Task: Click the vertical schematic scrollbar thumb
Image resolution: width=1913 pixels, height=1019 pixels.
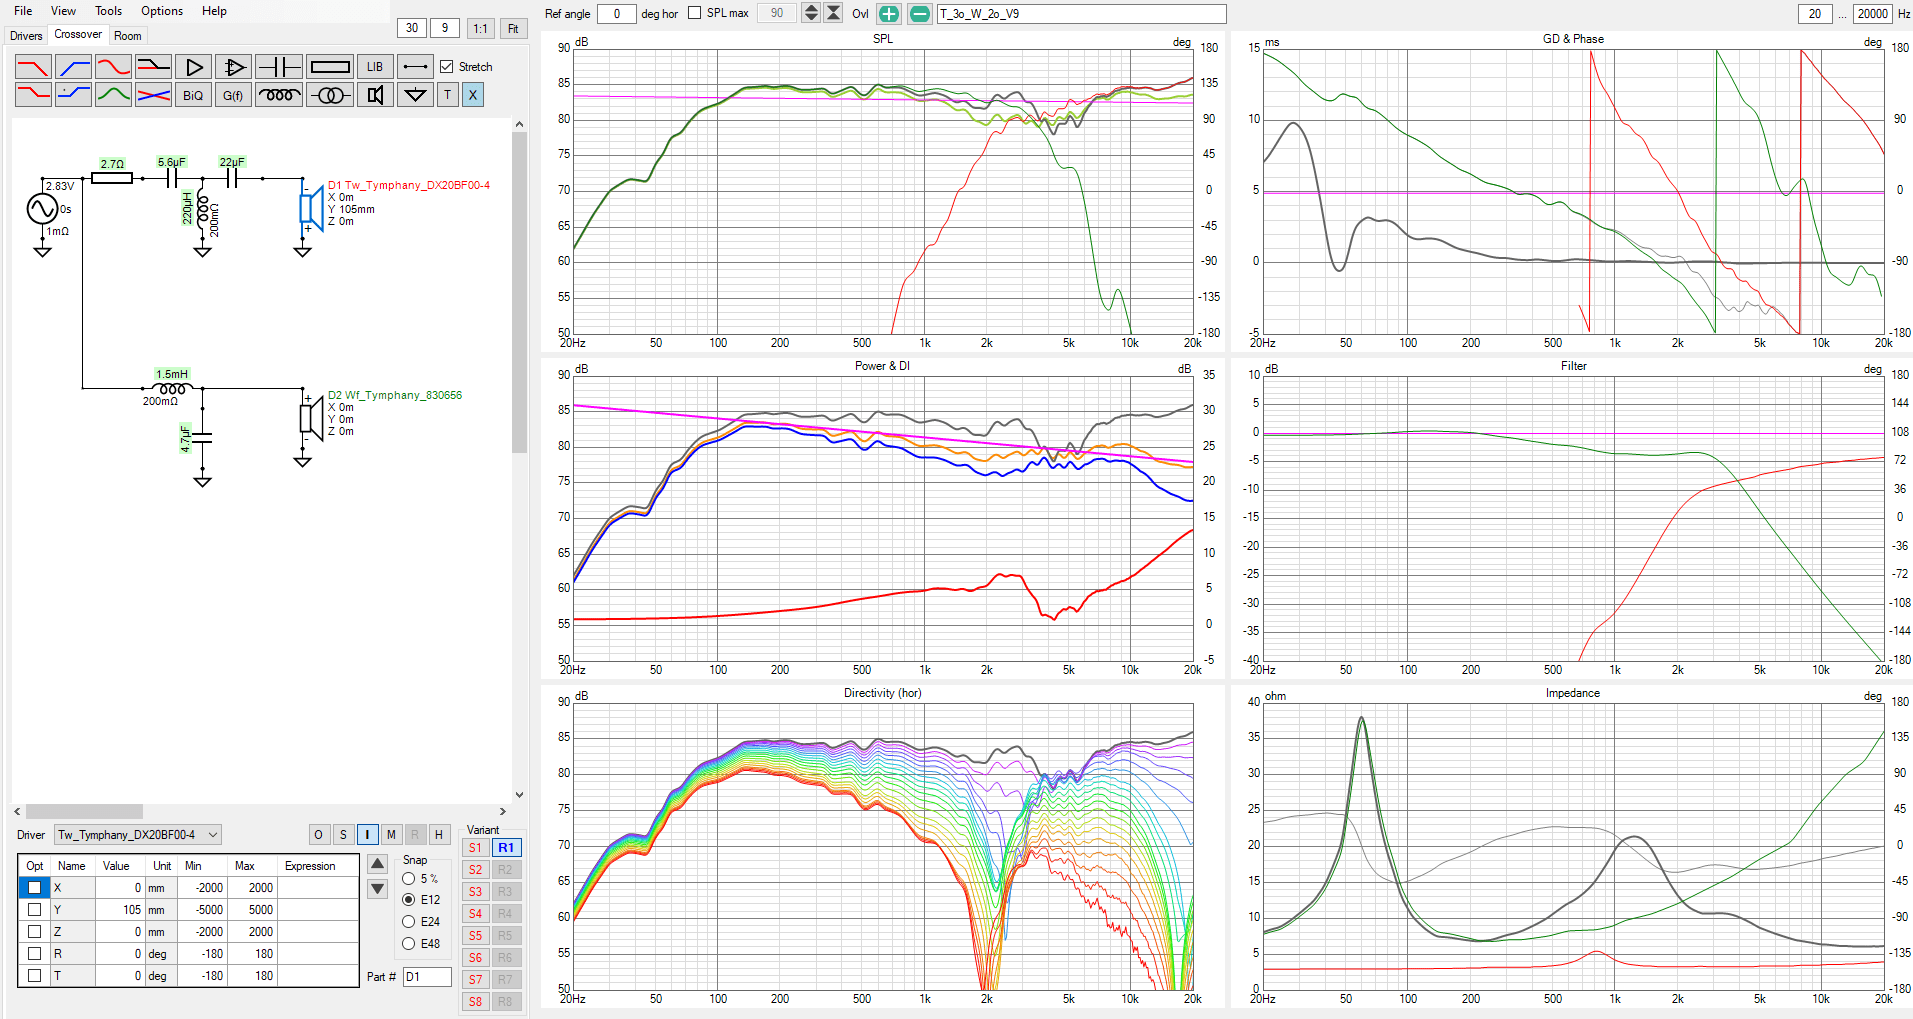Action: point(519,291)
